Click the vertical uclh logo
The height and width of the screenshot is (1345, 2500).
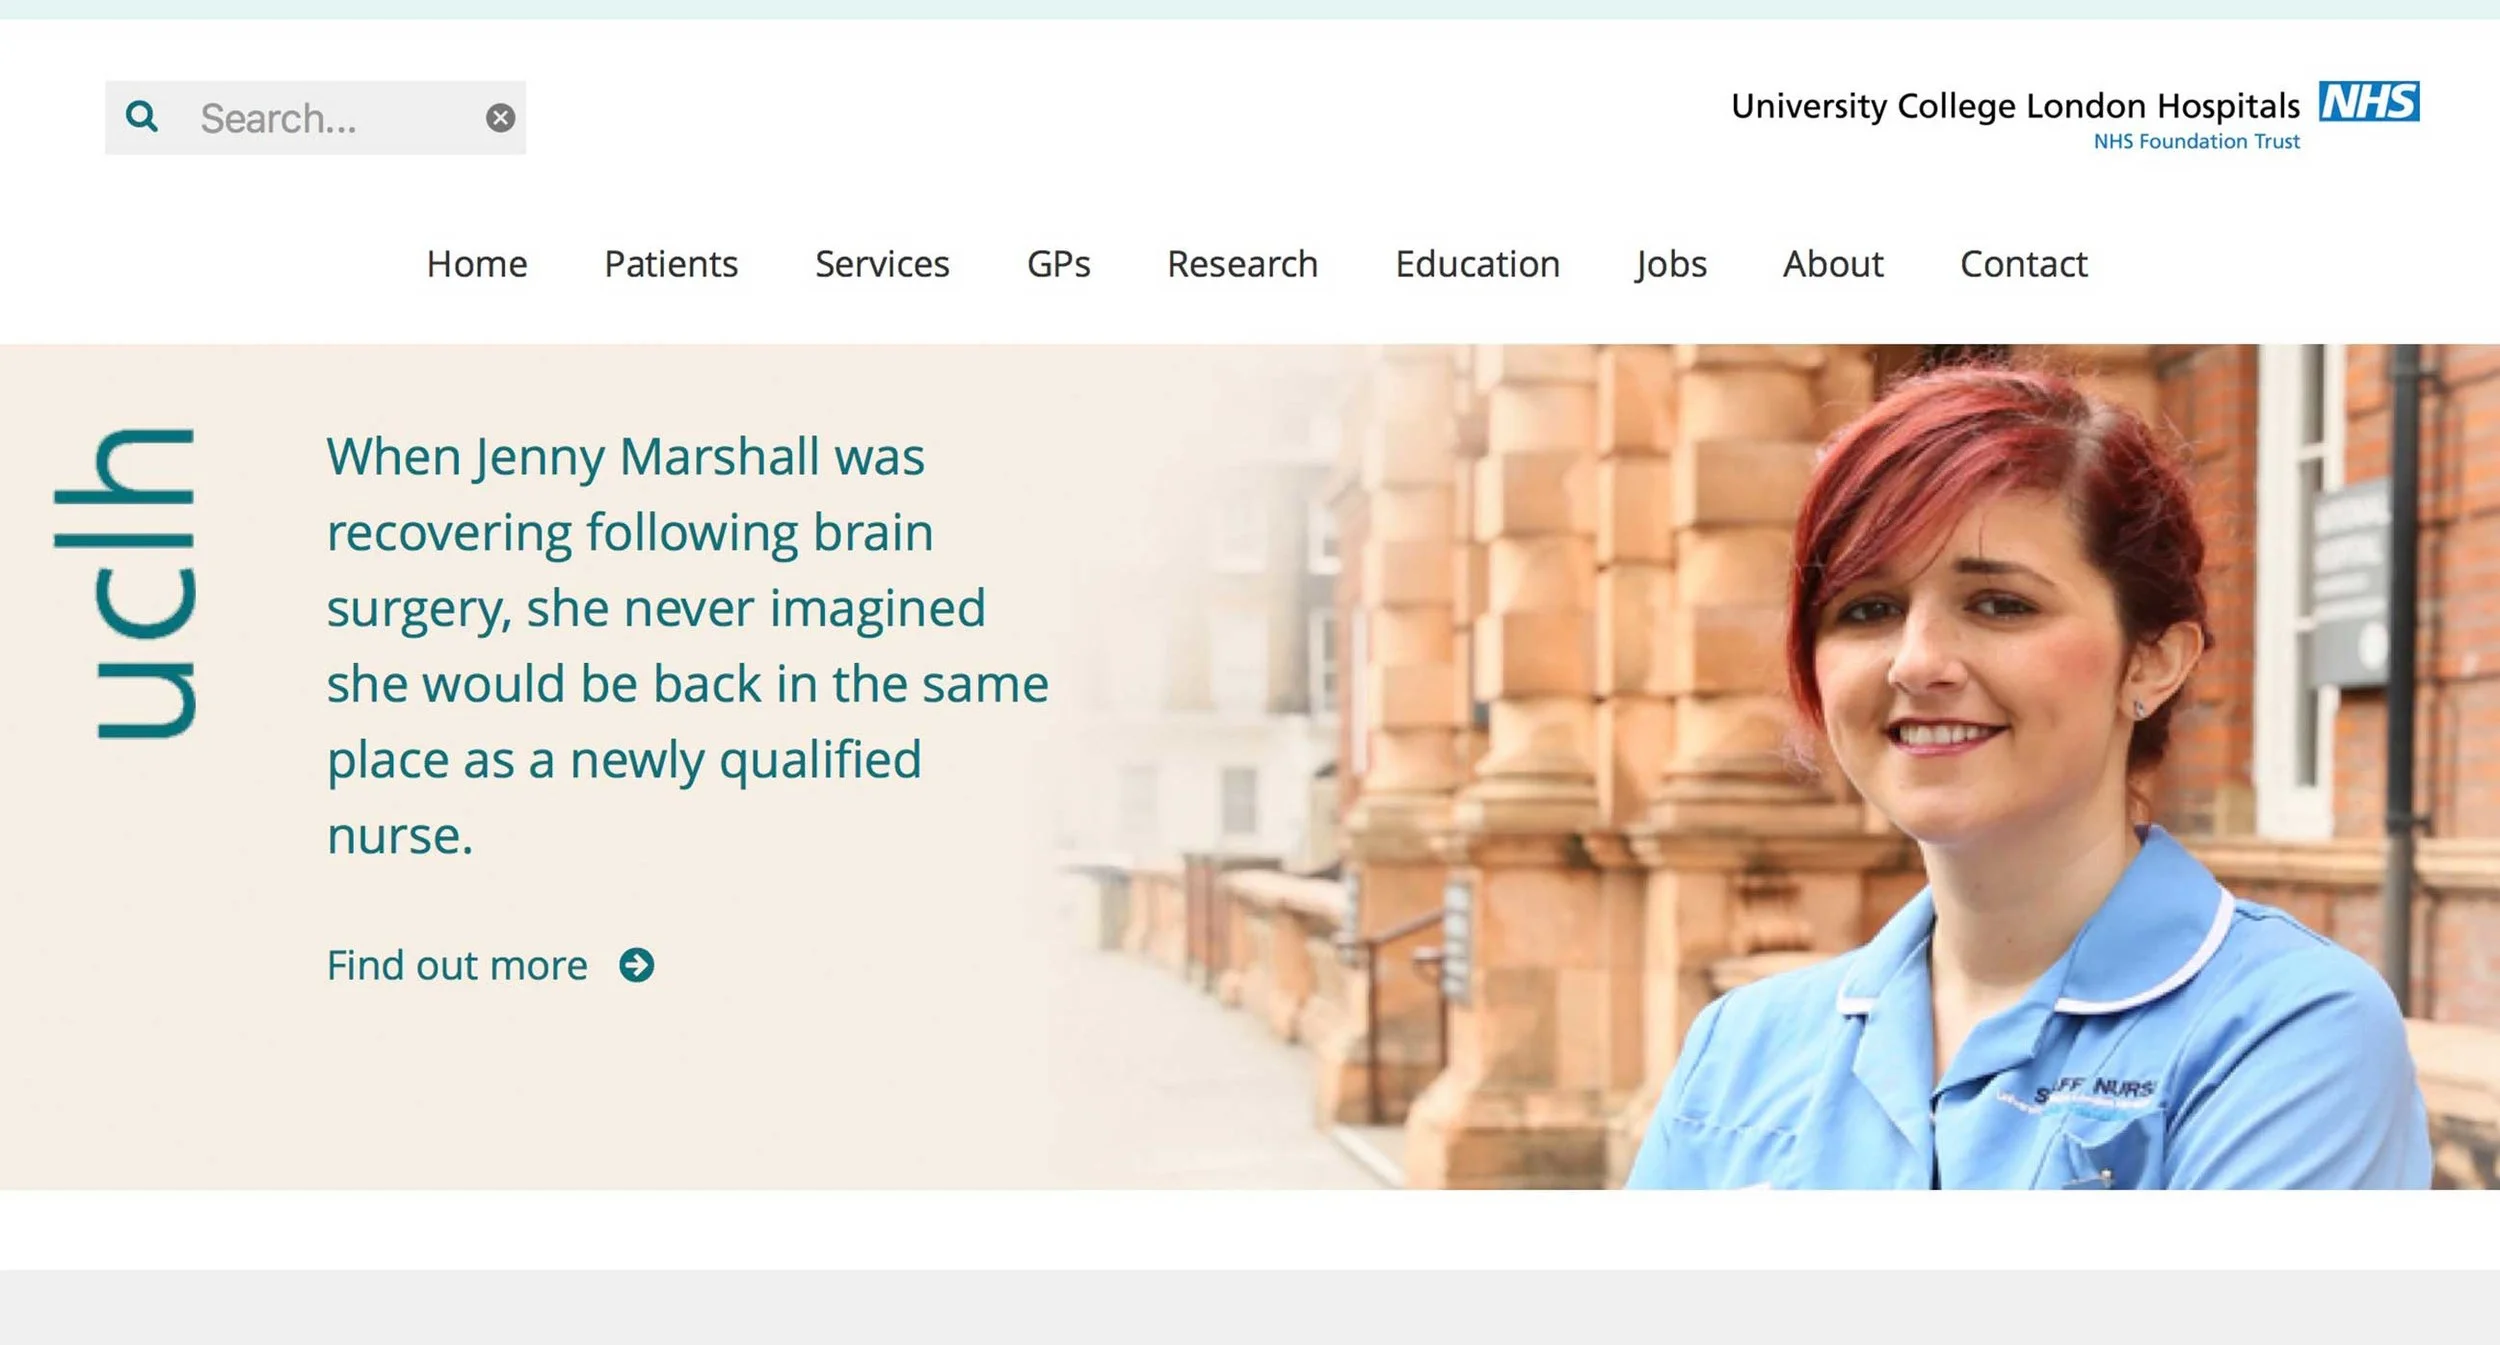[x=125, y=583]
